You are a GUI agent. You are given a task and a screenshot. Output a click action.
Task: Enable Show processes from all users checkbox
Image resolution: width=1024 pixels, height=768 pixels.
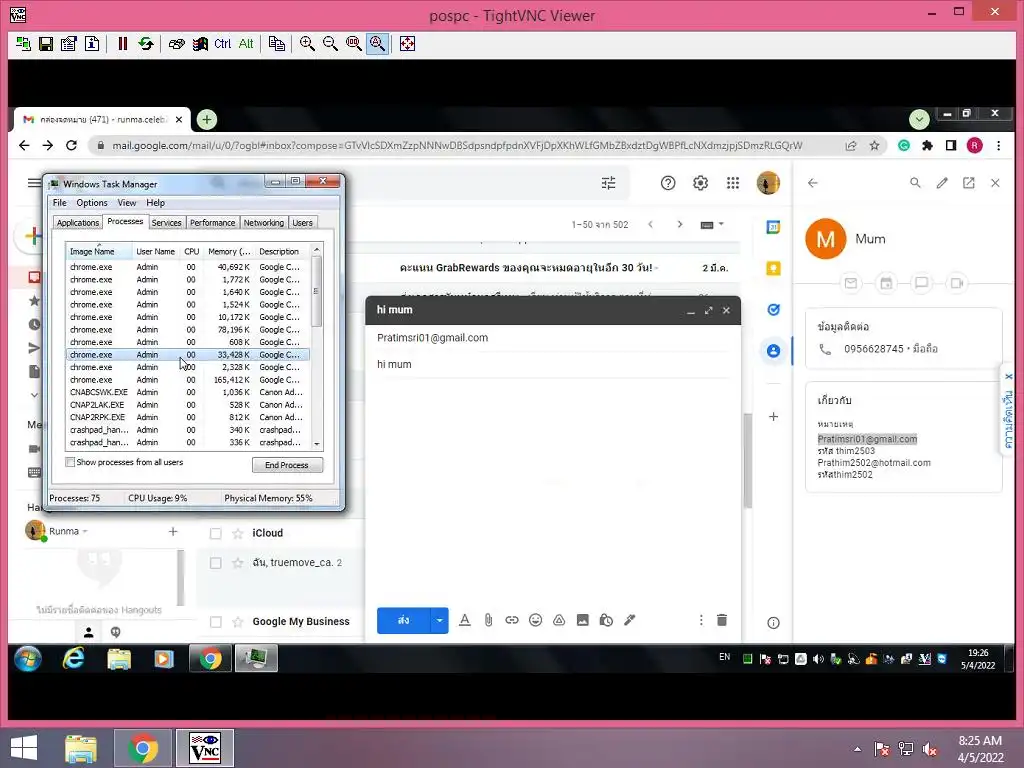70,462
